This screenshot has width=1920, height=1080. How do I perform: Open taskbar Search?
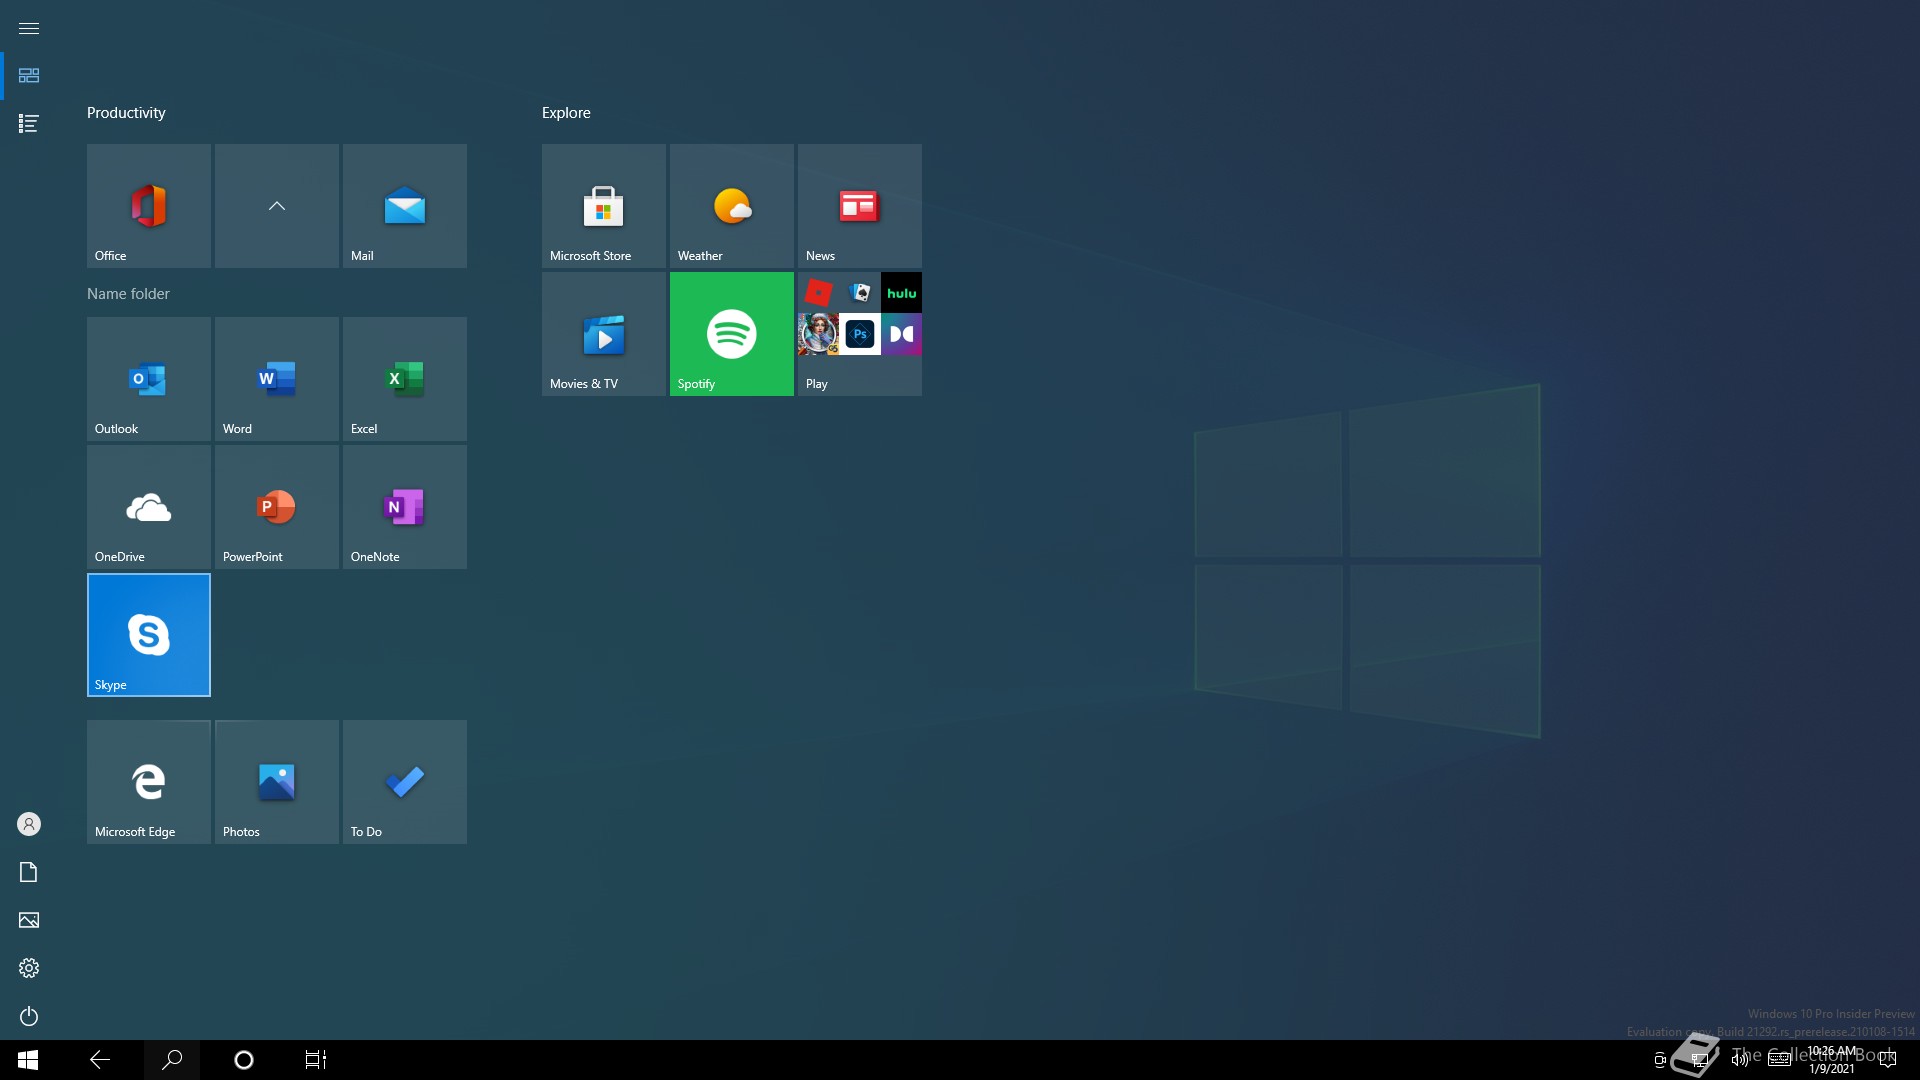(172, 1060)
